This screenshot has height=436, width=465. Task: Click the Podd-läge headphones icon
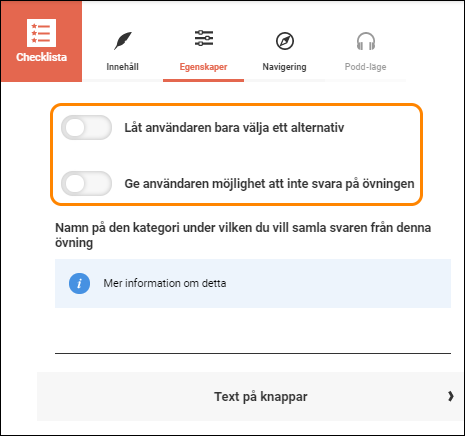[x=366, y=41]
